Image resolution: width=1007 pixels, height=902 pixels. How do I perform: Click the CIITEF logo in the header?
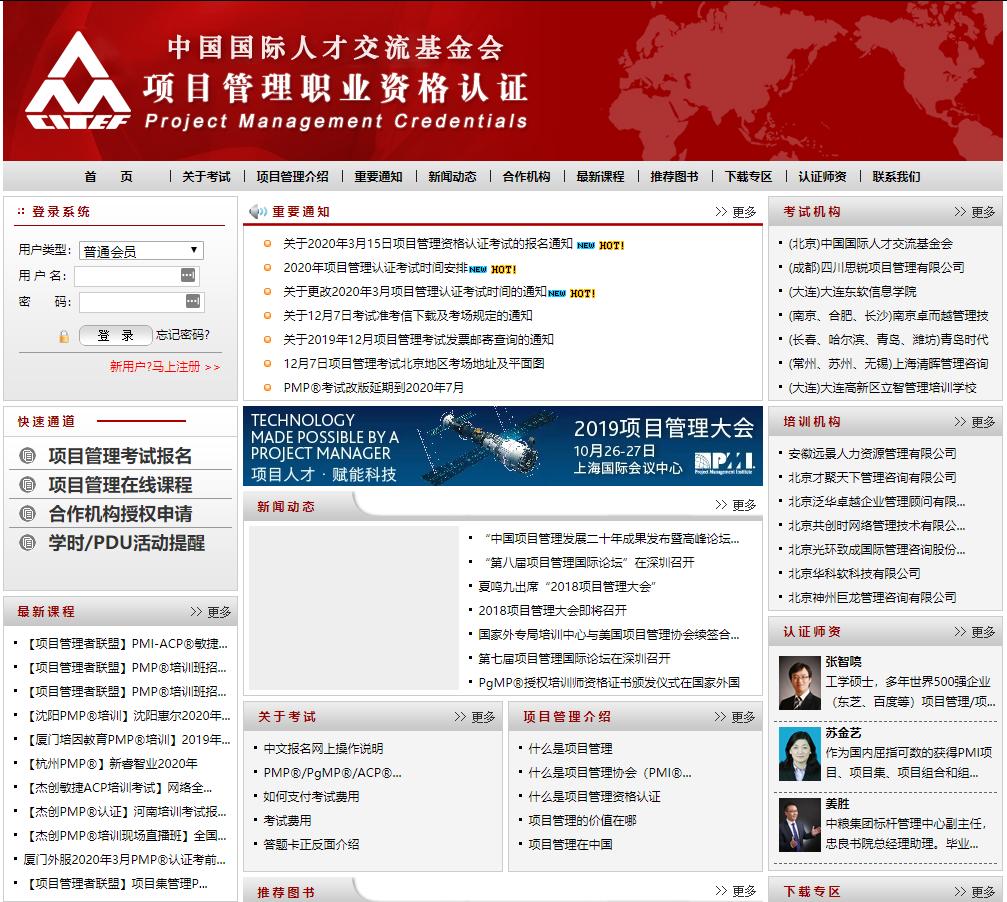[80, 80]
